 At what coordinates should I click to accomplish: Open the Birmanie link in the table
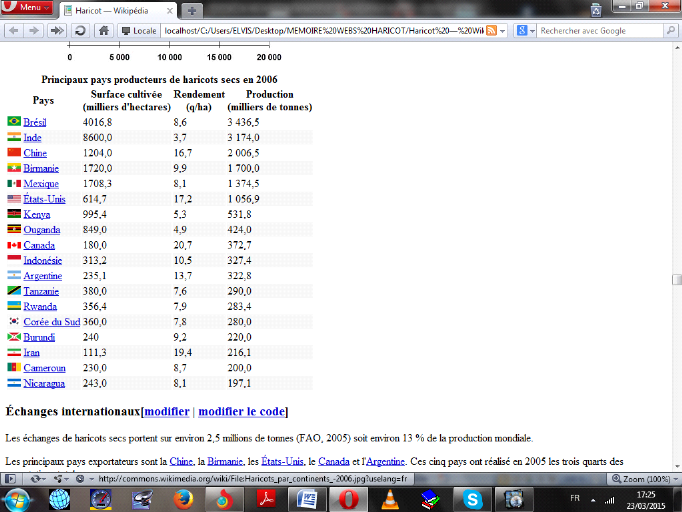point(41,168)
